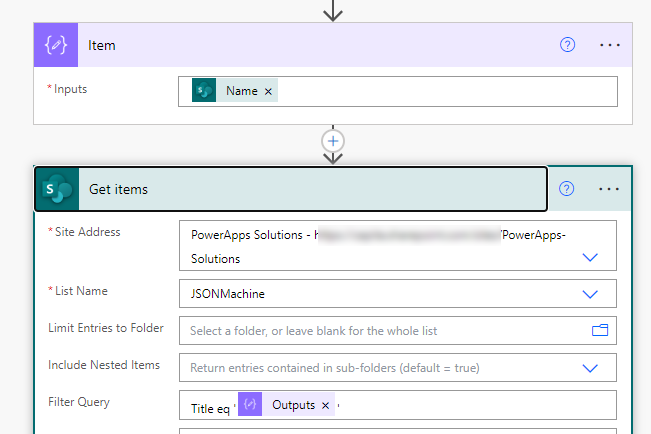Expand the List Name dropdown chevron
Image resolution: width=651 pixels, height=434 pixels.
click(x=590, y=294)
